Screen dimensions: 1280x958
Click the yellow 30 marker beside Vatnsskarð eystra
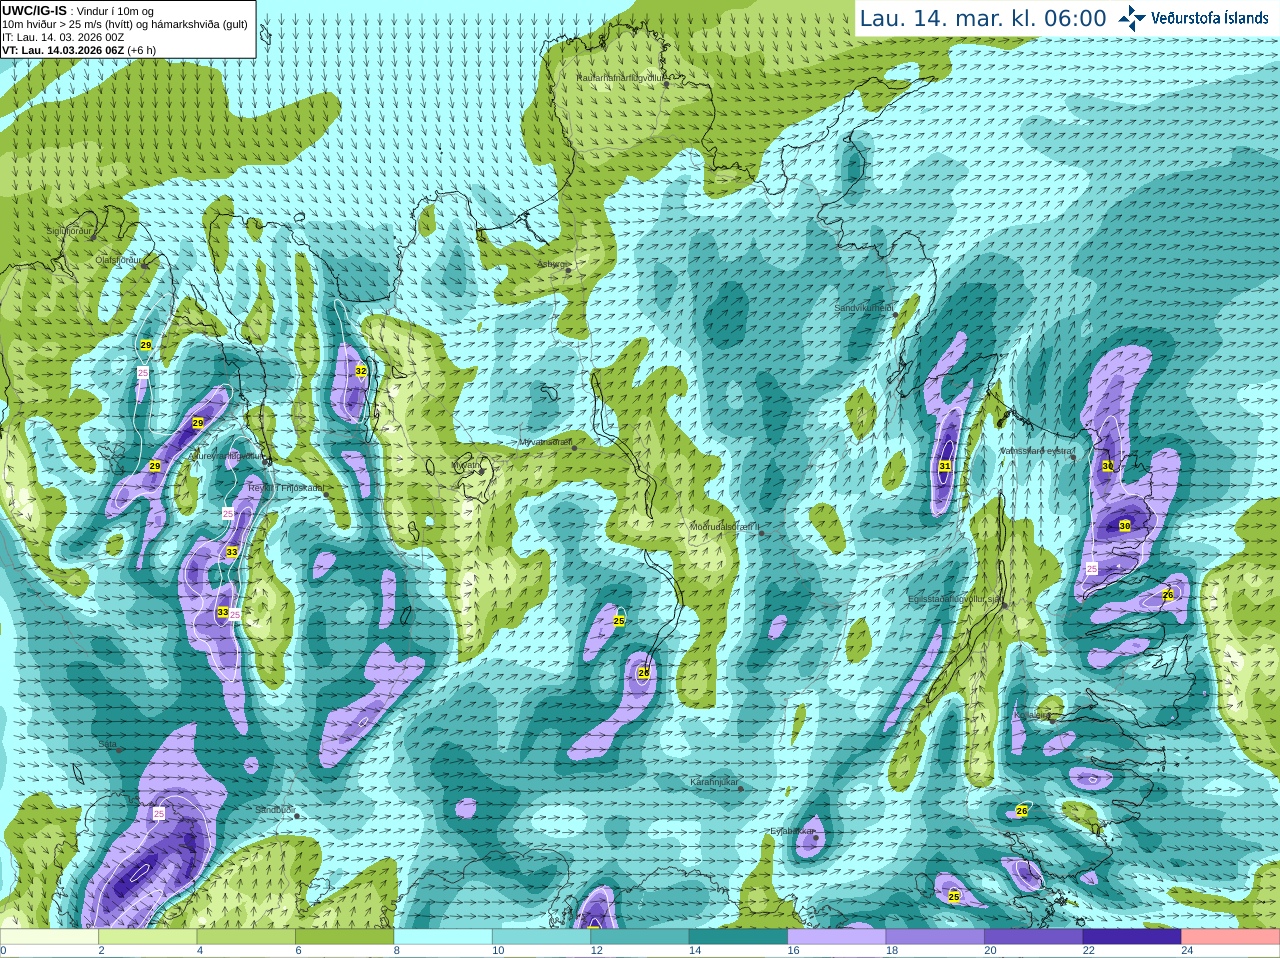click(1108, 466)
